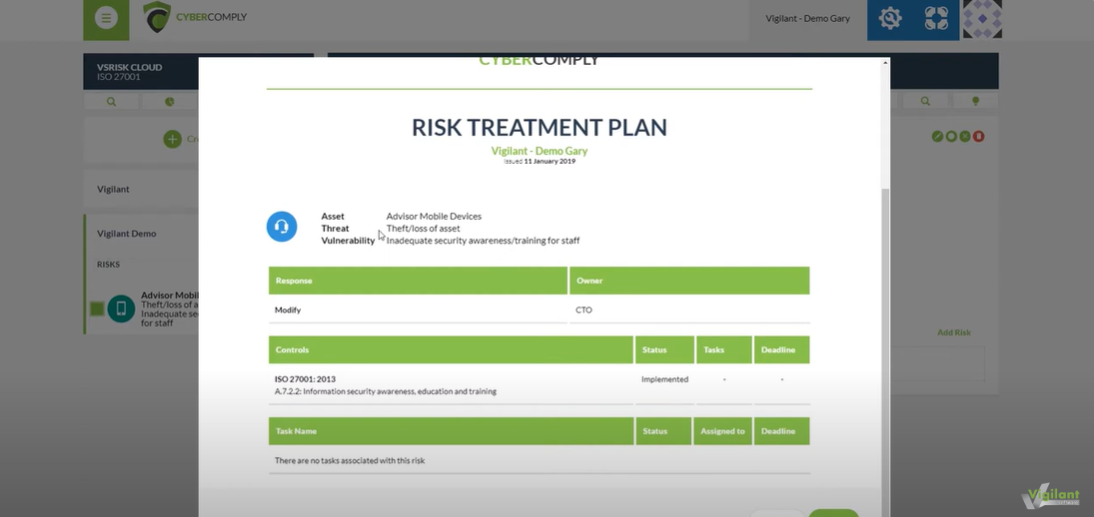The image size is (1094, 517).
Task: Click the Tasks column header
Action: click(724, 350)
